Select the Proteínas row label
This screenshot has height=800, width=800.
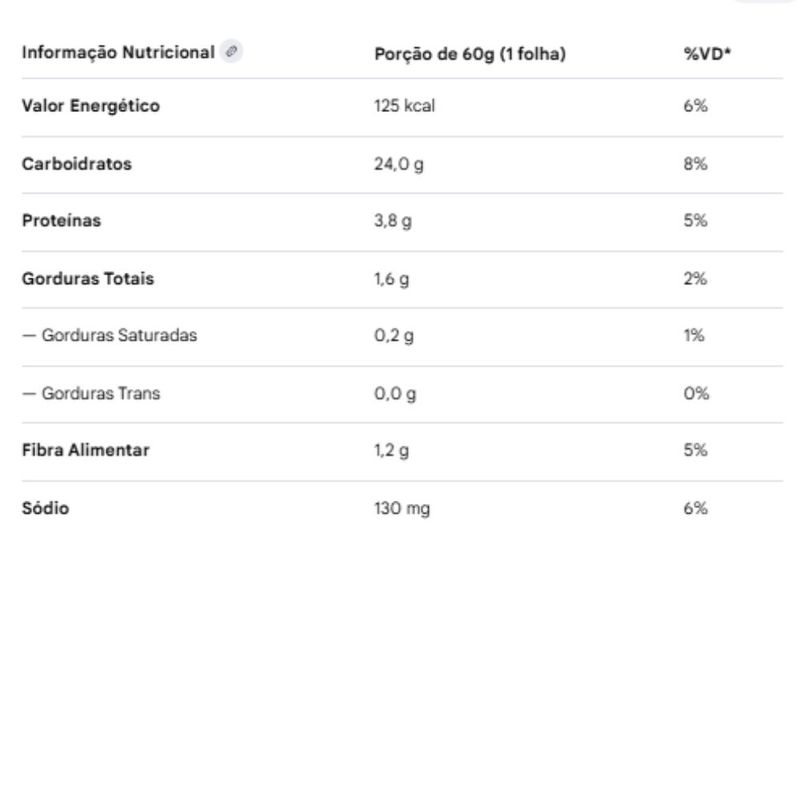62,220
